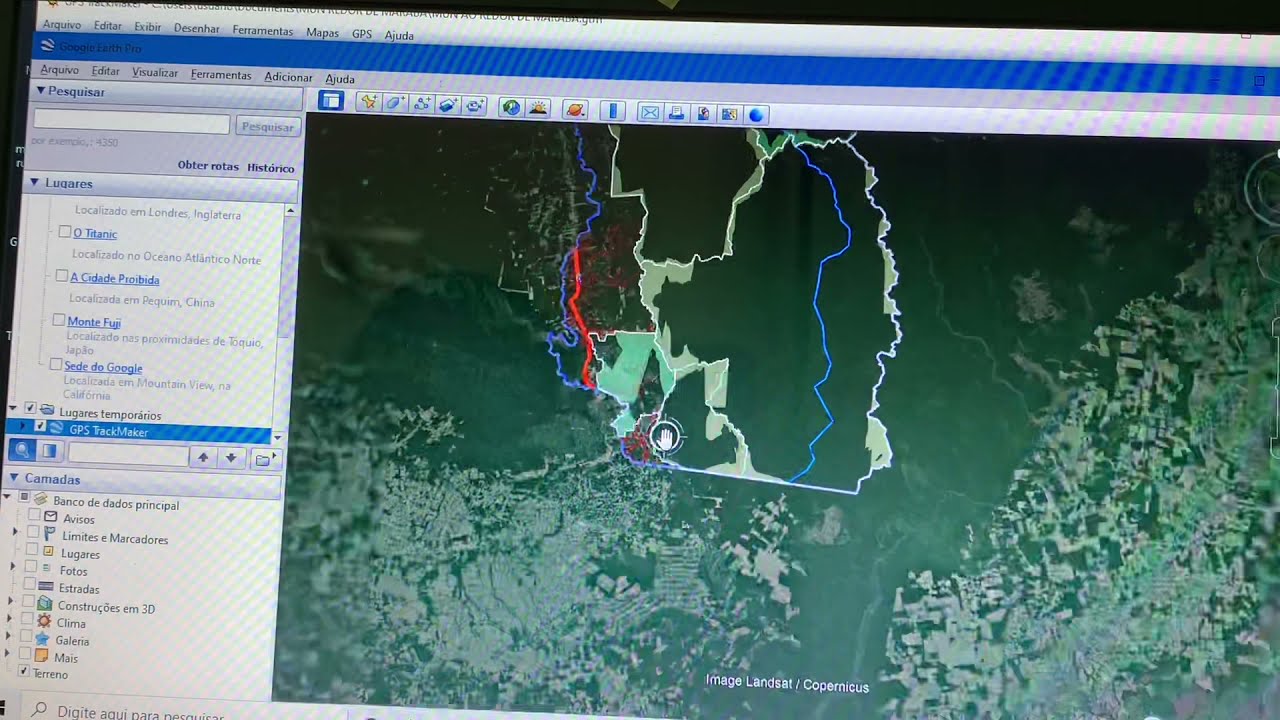This screenshot has width=1280, height=720.
Task: Expand the GPS TrackMaker tree node
Action: (22, 426)
